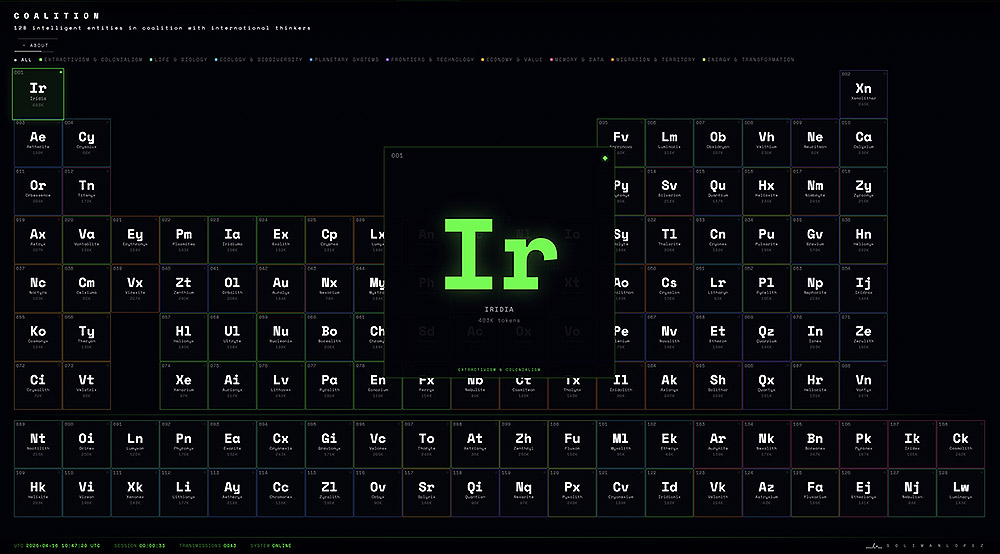Enable the Planetary Systems filter
This screenshot has width=1000, height=554.
tap(346, 60)
